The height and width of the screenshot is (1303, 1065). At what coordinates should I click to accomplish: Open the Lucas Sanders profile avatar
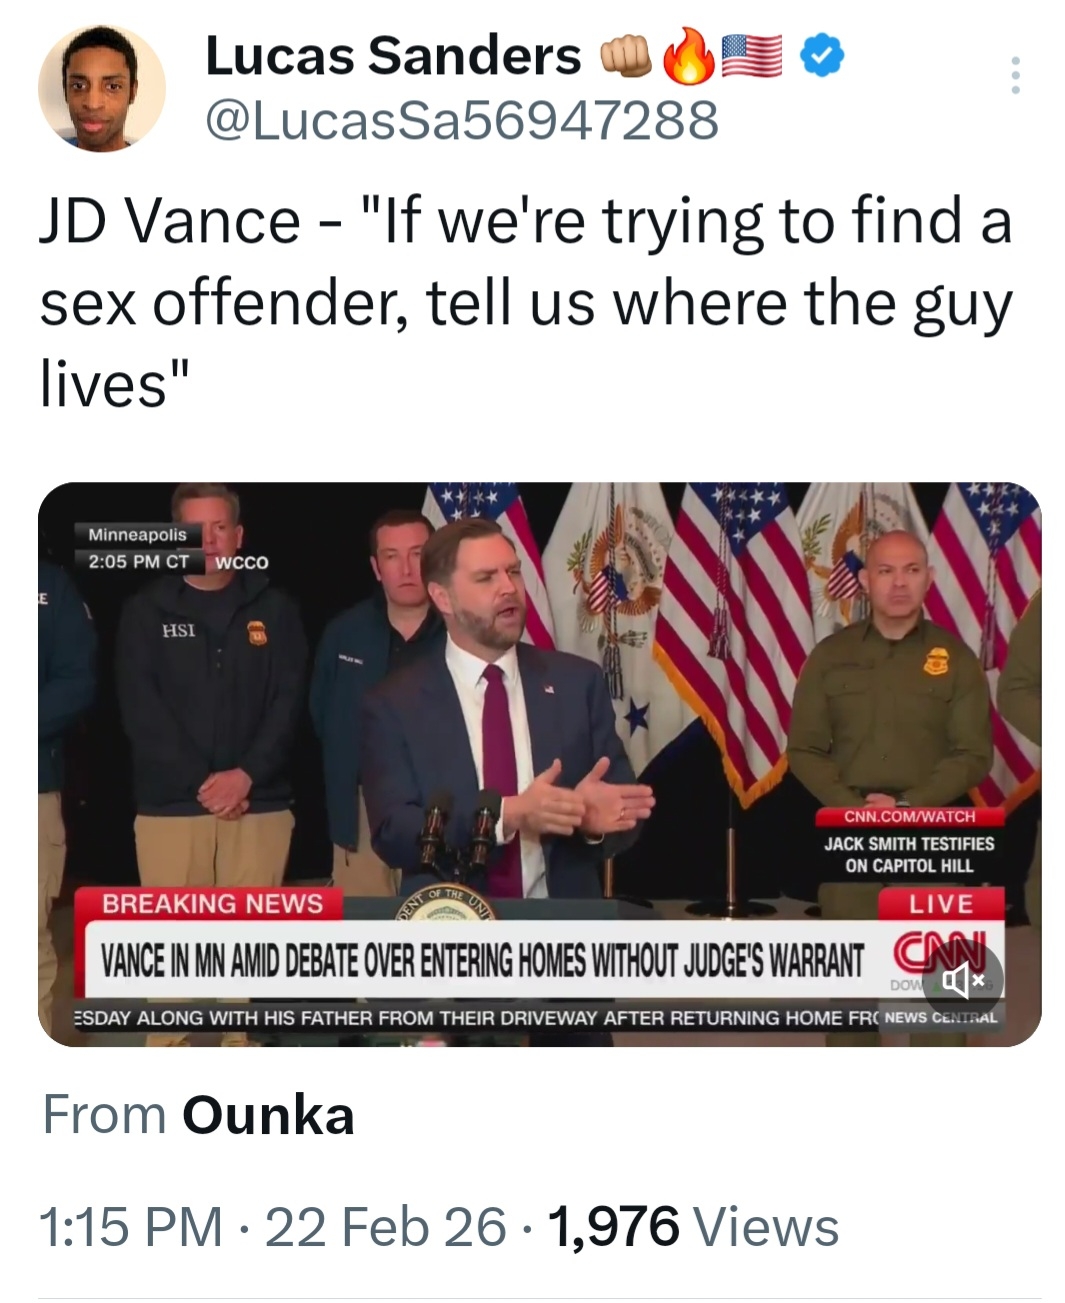coord(102,89)
